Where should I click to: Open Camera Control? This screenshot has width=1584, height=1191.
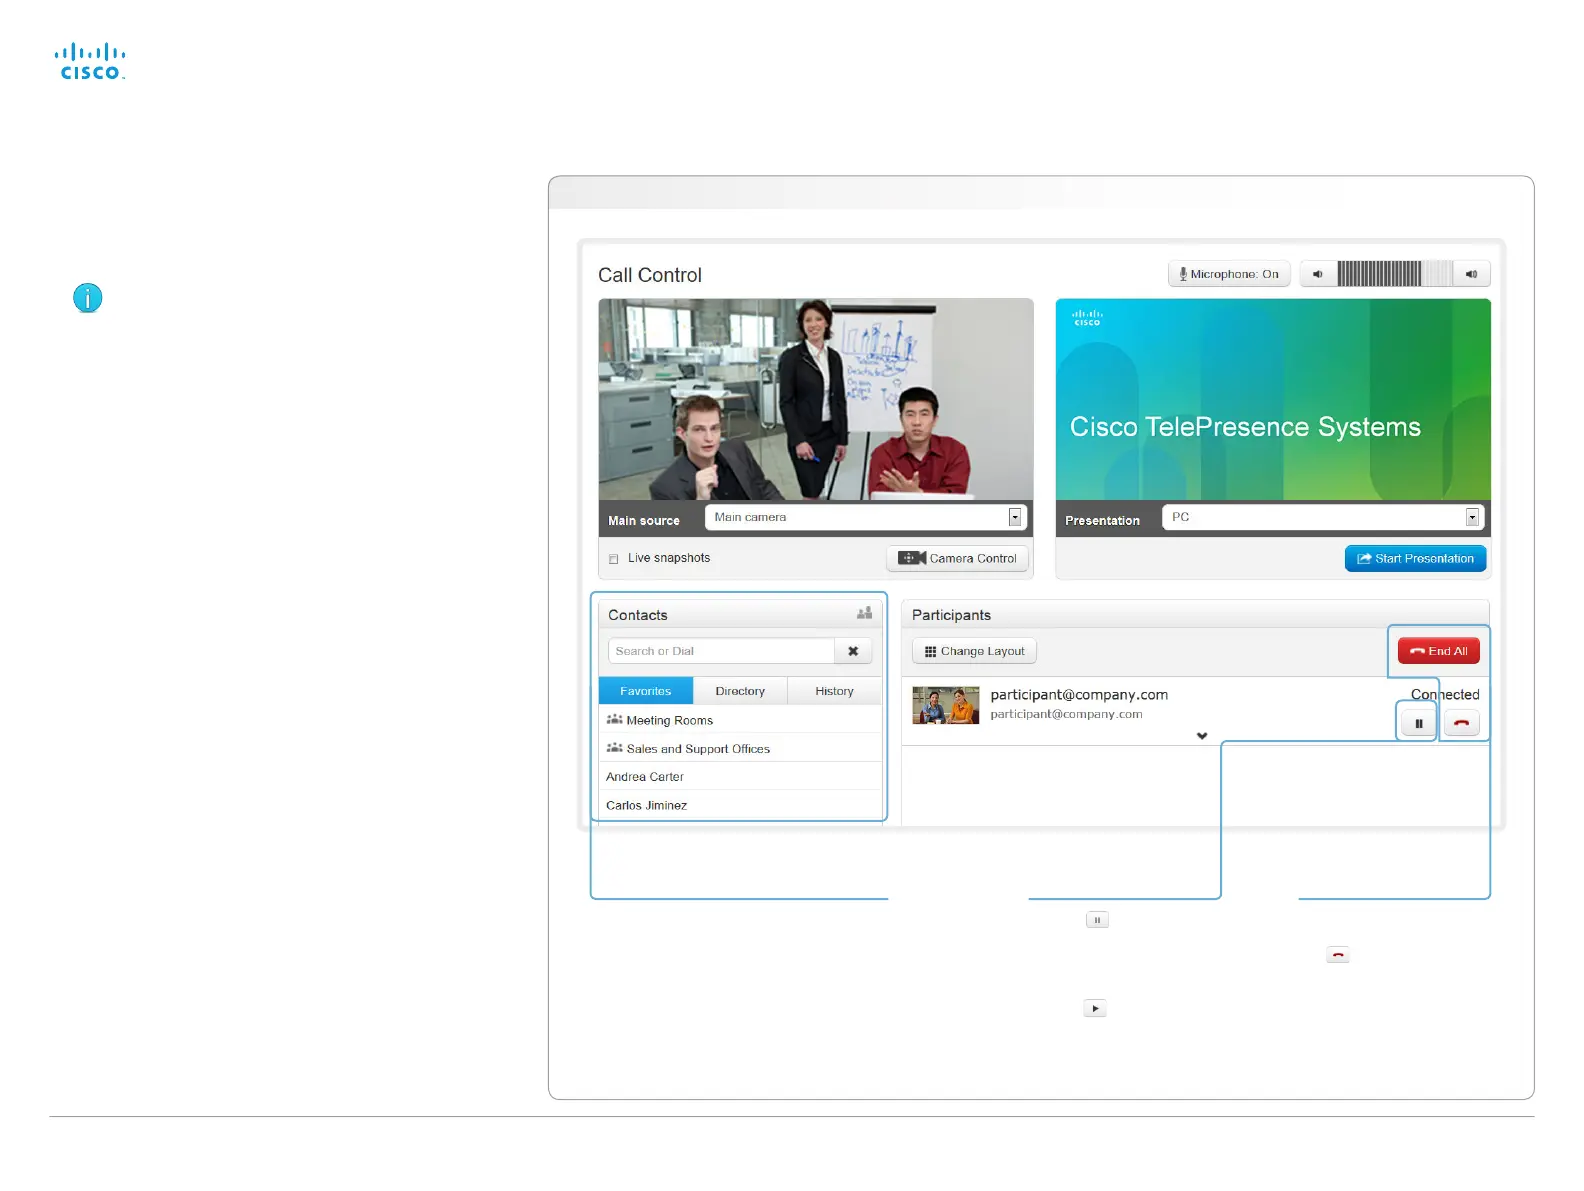pyautogui.click(x=957, y=558)
